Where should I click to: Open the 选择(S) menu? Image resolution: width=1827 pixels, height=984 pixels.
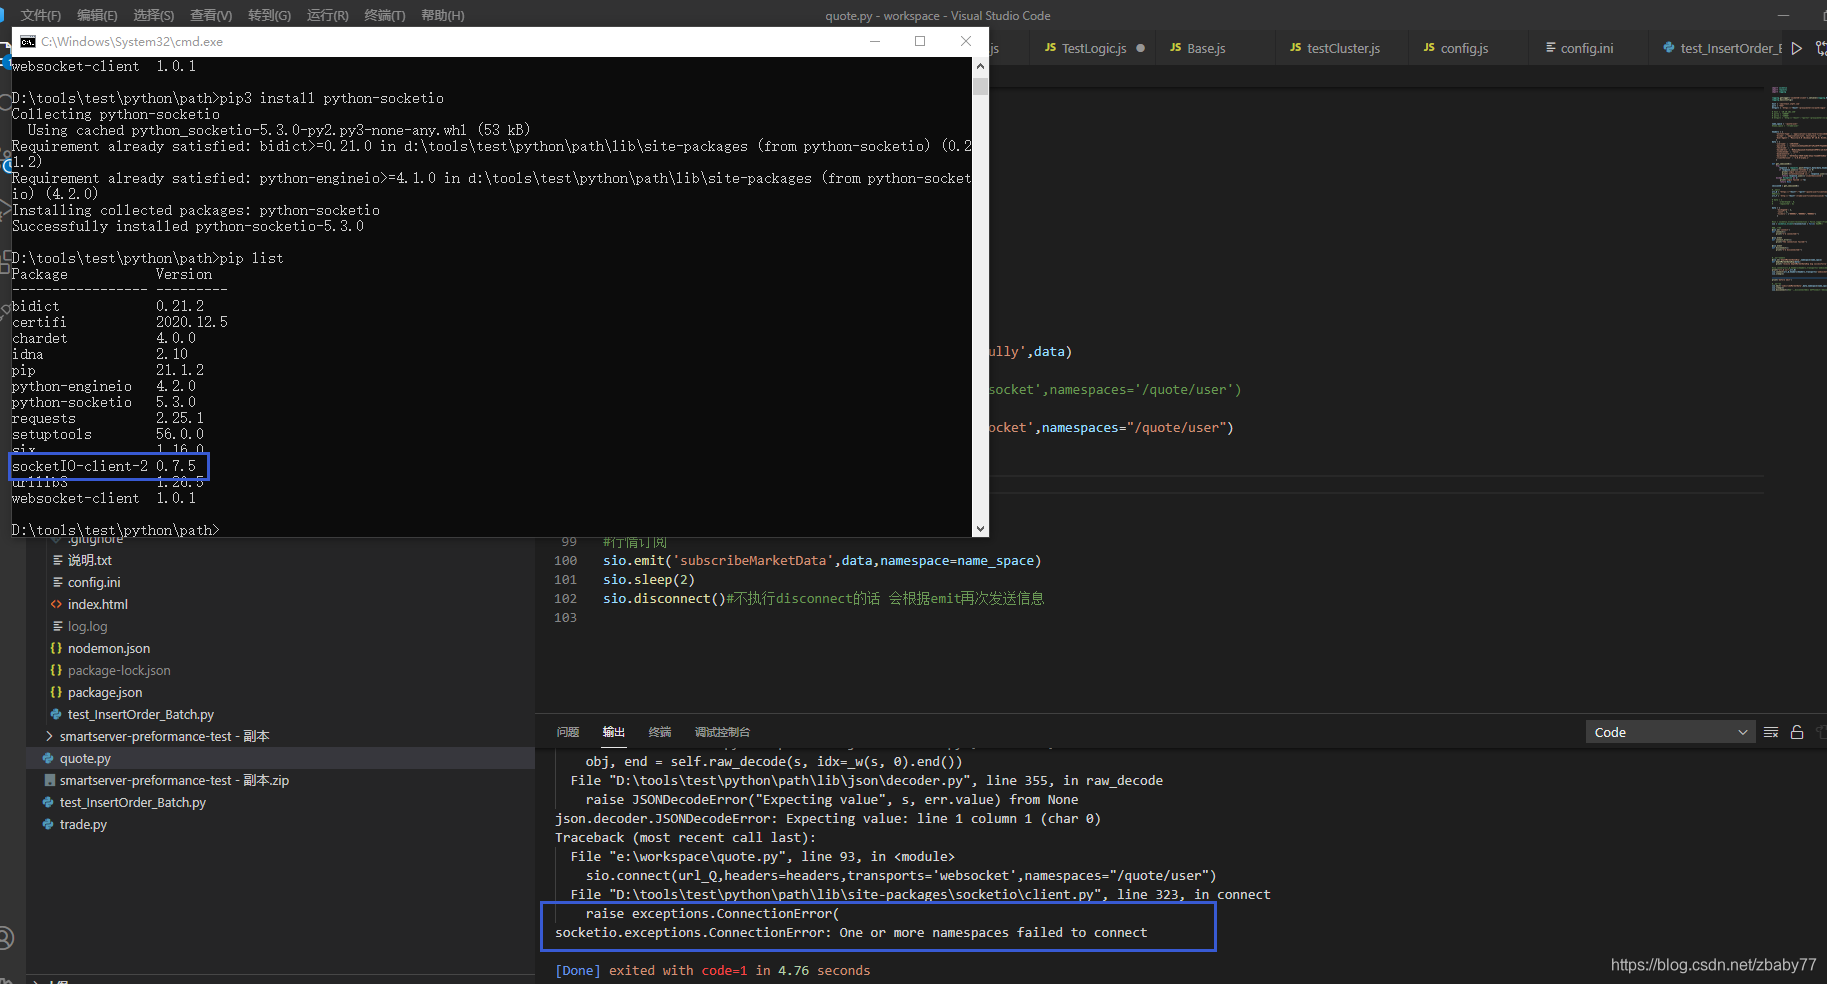point(153,15)
